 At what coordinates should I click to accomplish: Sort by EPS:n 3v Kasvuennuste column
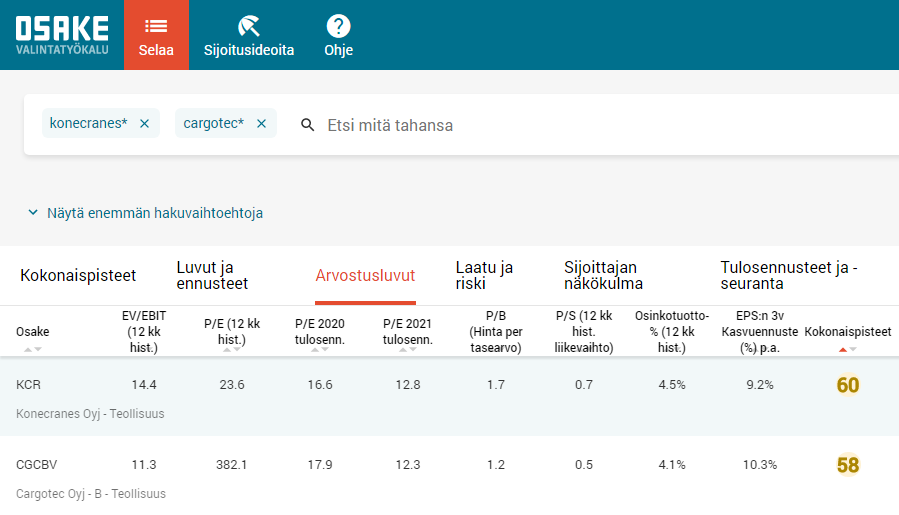click(760, 331)
